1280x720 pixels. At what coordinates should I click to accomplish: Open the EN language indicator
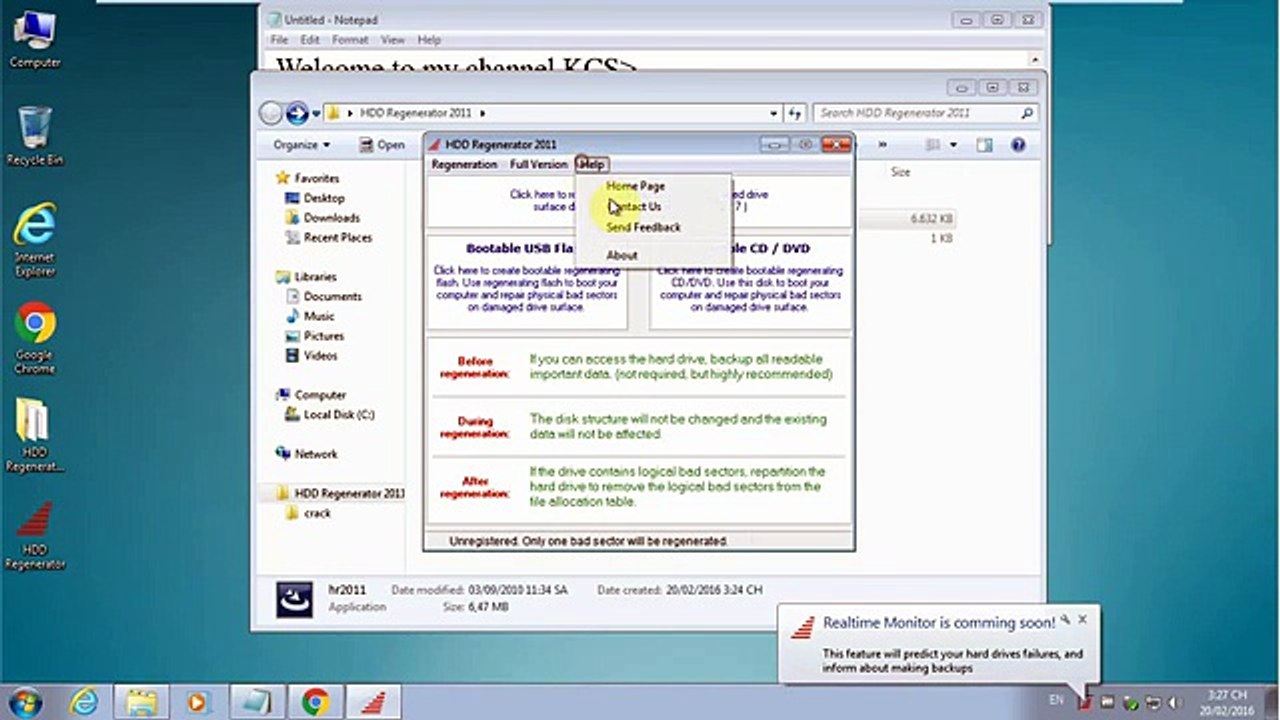pos(1057,703)
